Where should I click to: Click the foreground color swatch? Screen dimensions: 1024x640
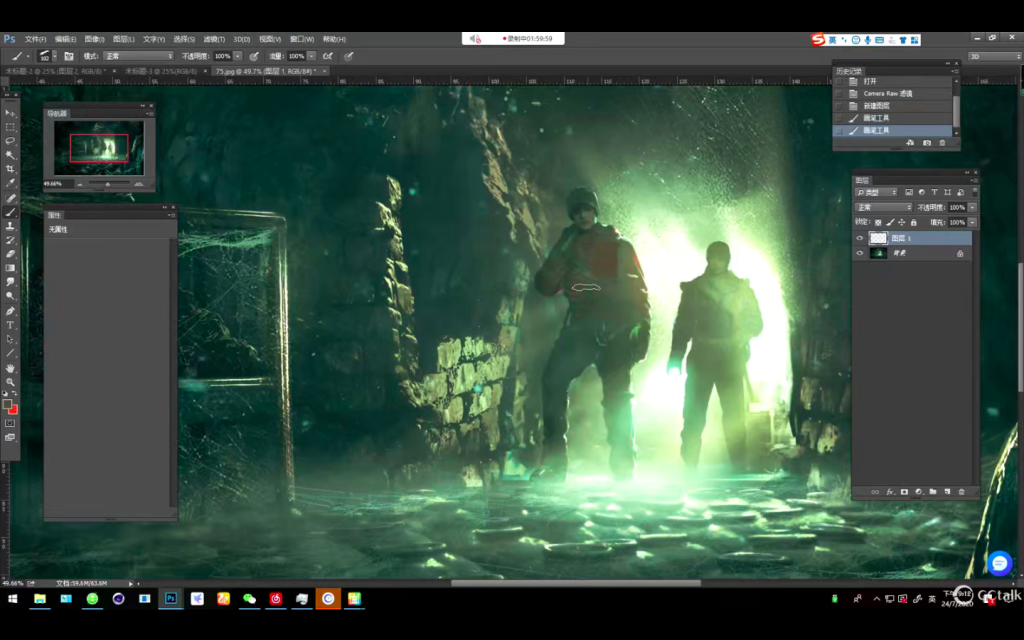click(x=8, y=404)
